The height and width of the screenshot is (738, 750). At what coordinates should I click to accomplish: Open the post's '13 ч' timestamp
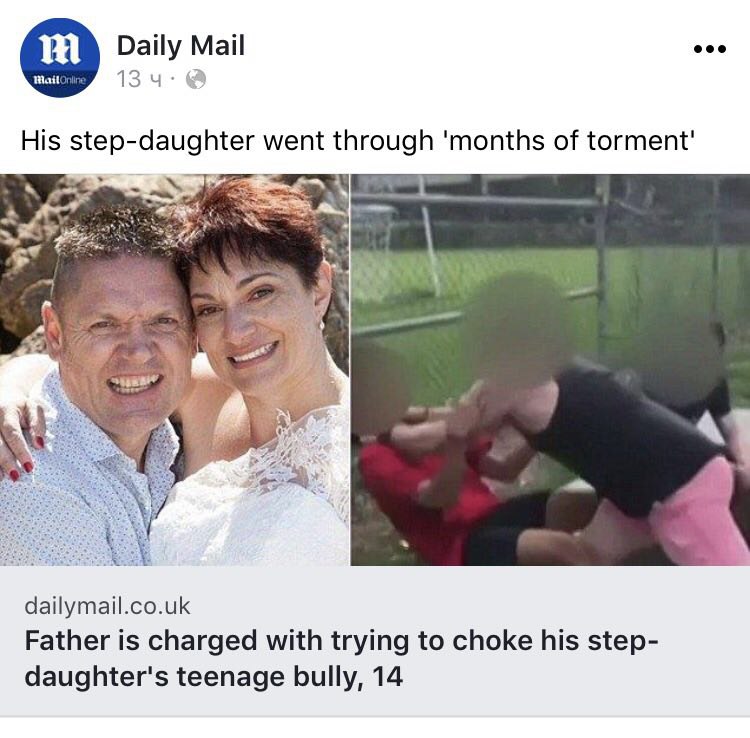(x=139, y=79)
